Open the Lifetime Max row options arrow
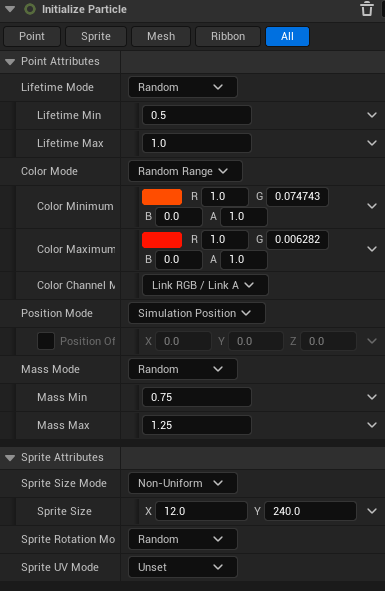 [x=372, y=143]
